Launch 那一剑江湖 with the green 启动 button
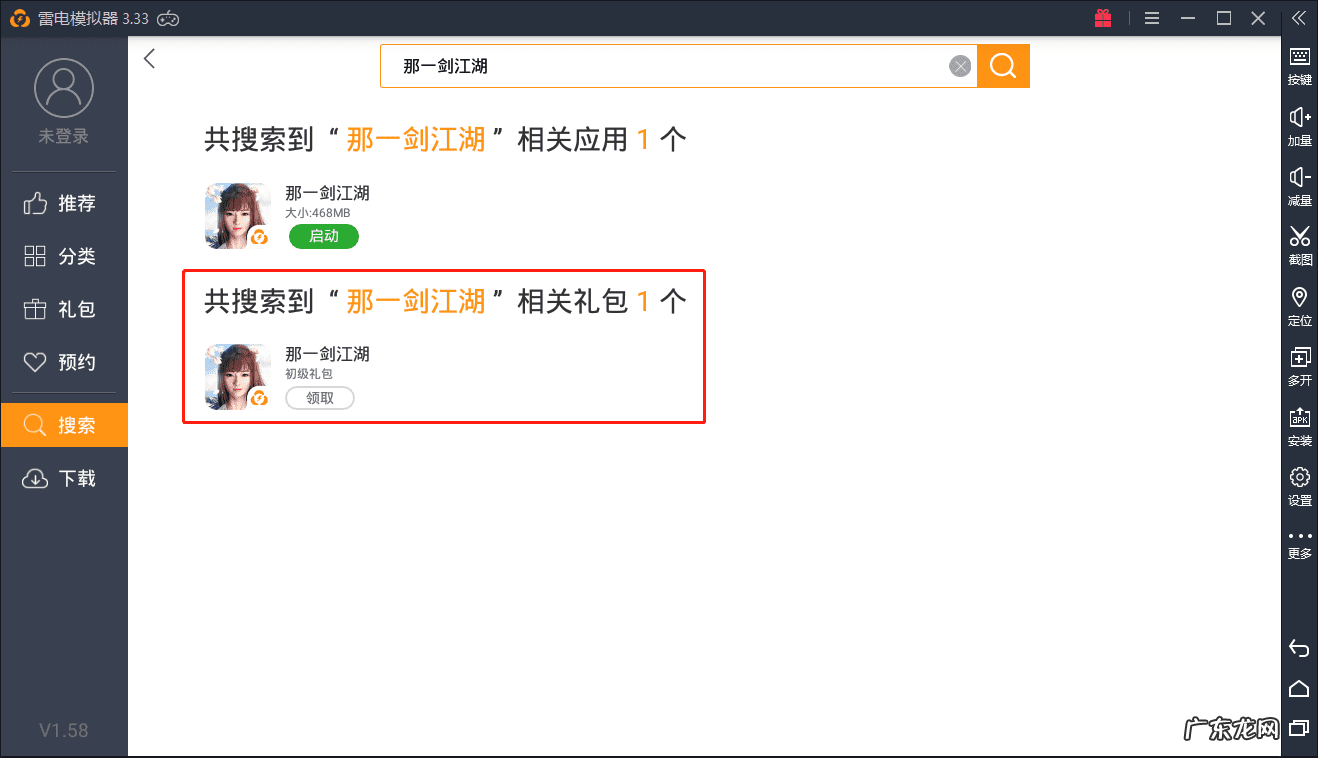The width and height of the screenshot is (1318, 758). pos(323,237)
